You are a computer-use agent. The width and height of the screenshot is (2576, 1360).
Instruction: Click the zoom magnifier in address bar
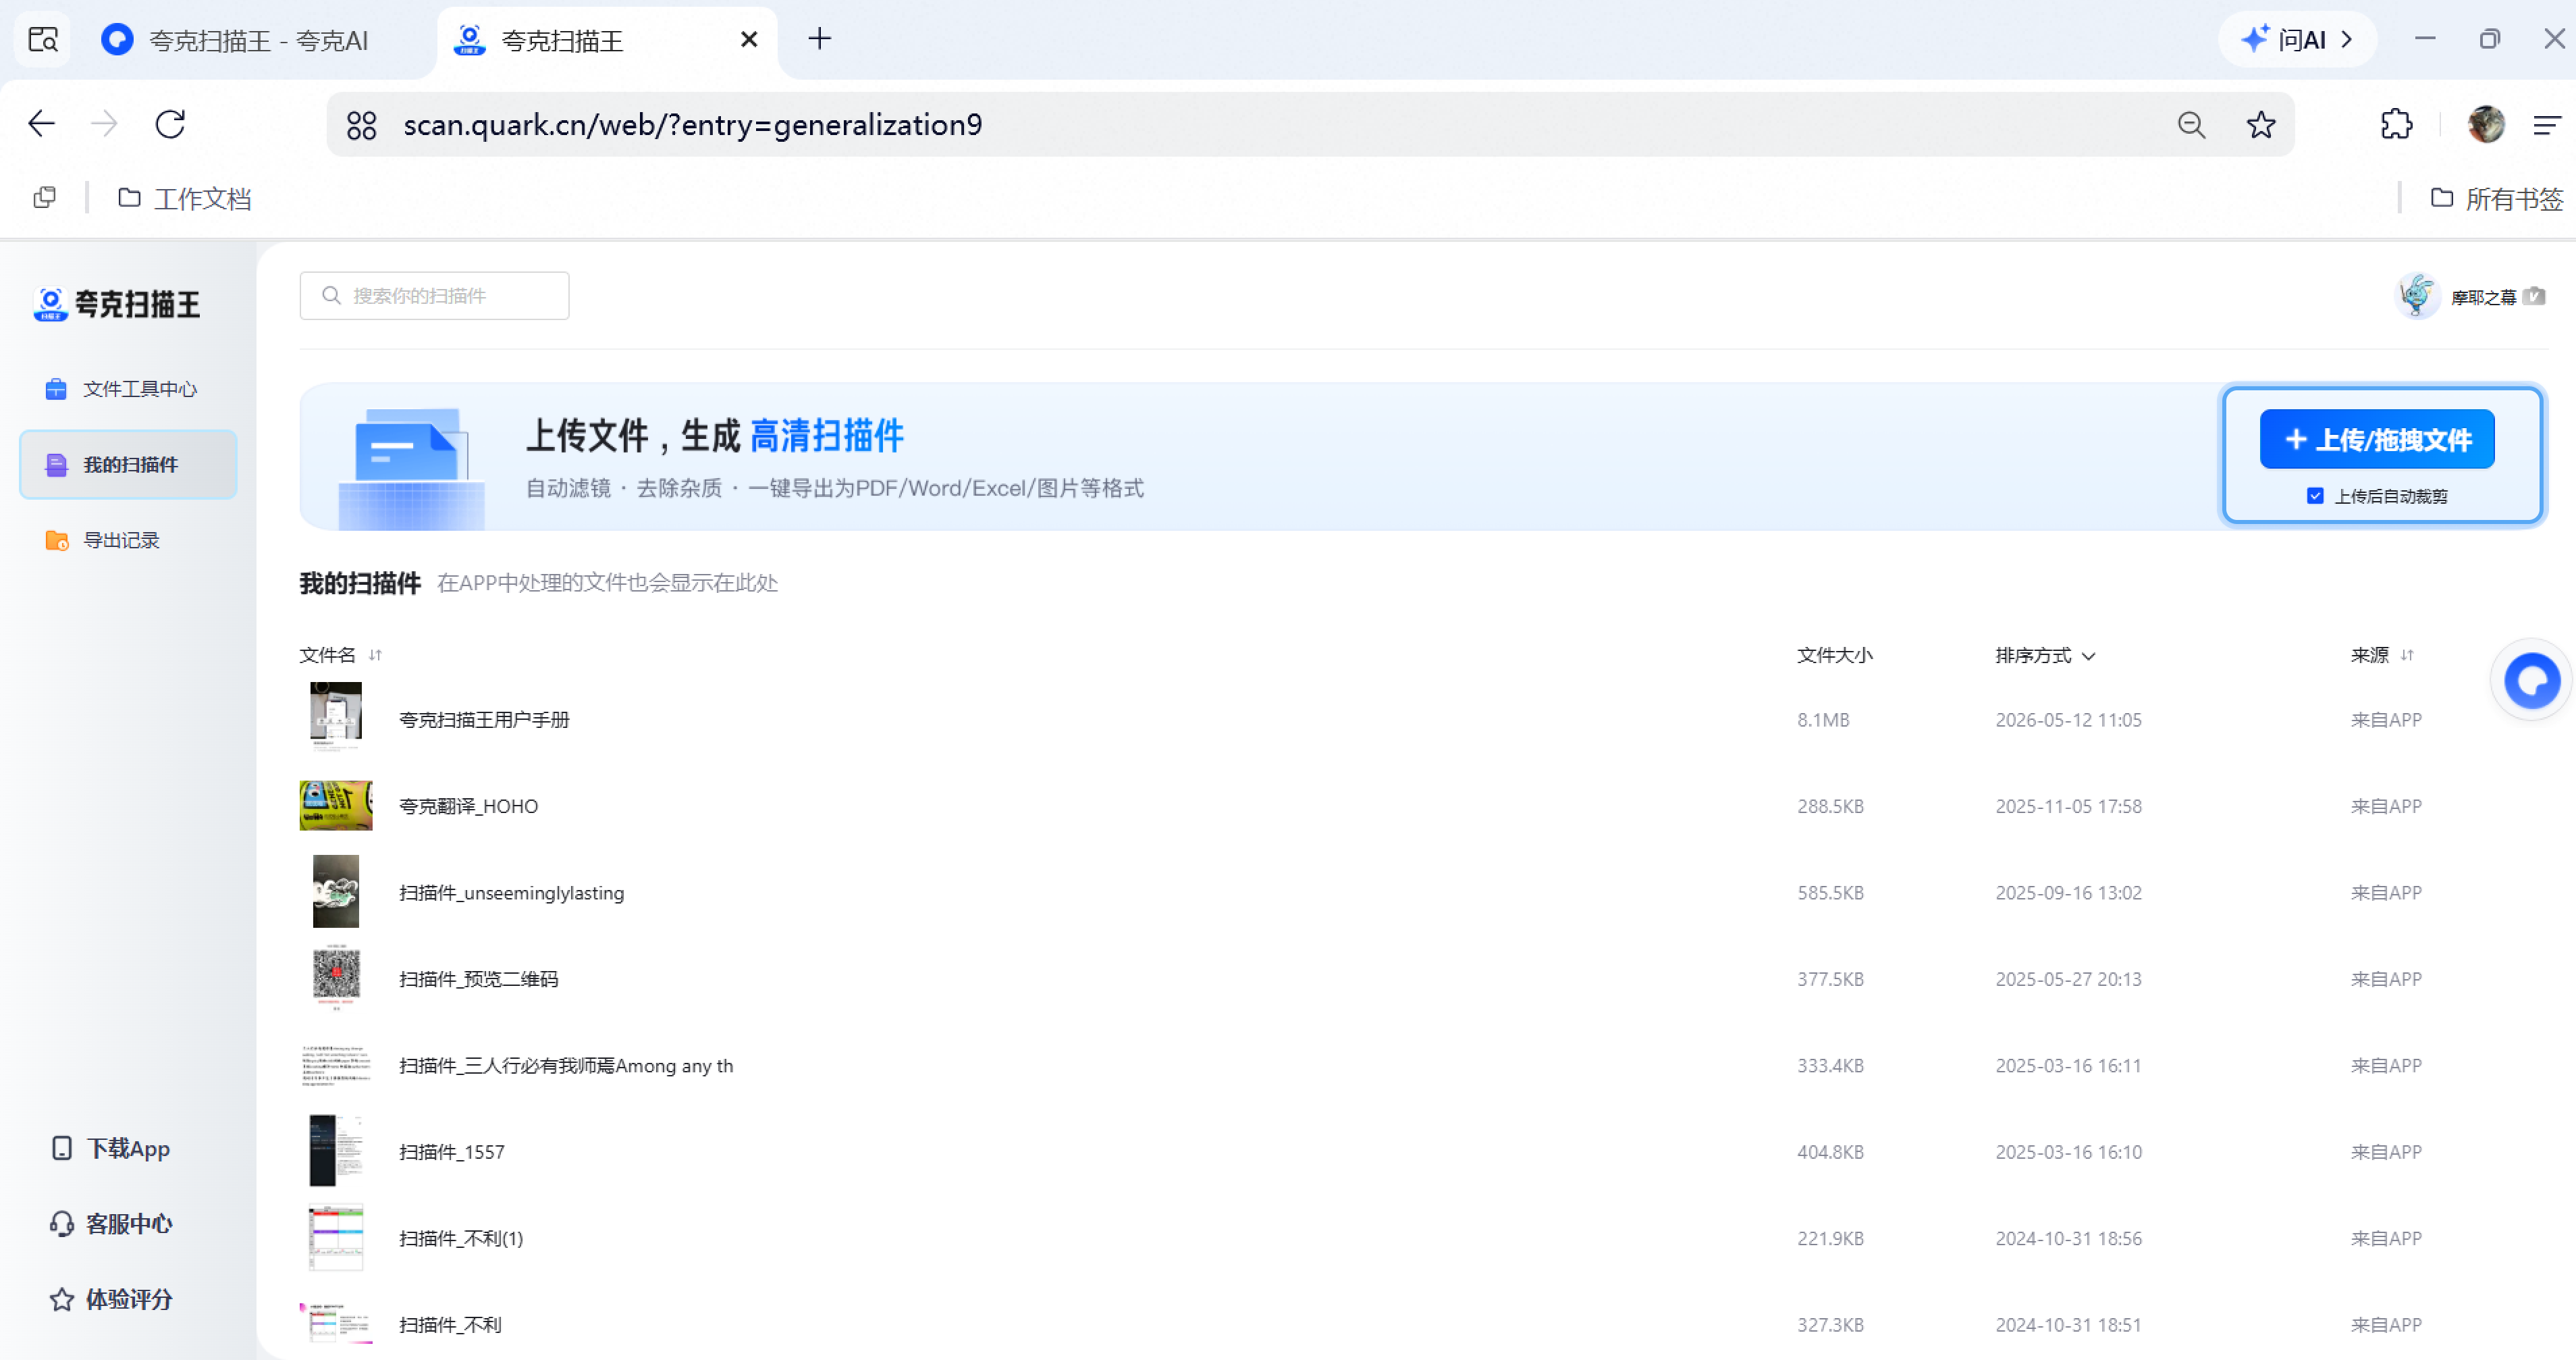(x=2191, y=125)
